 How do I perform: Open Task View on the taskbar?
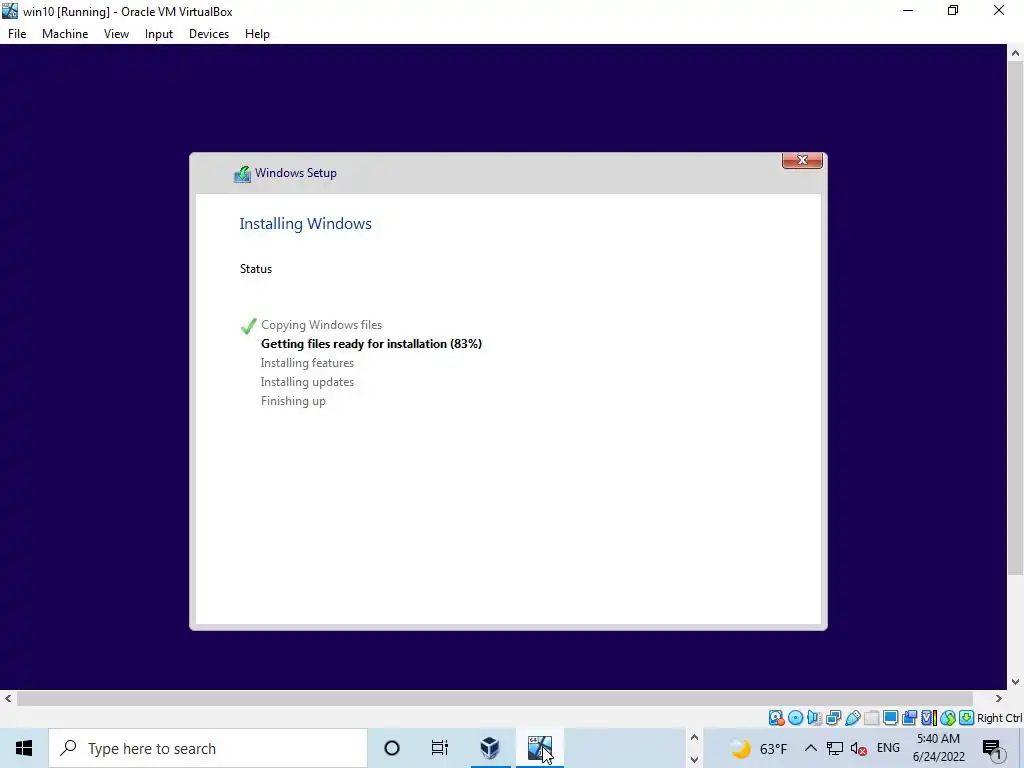click(440, 748)
